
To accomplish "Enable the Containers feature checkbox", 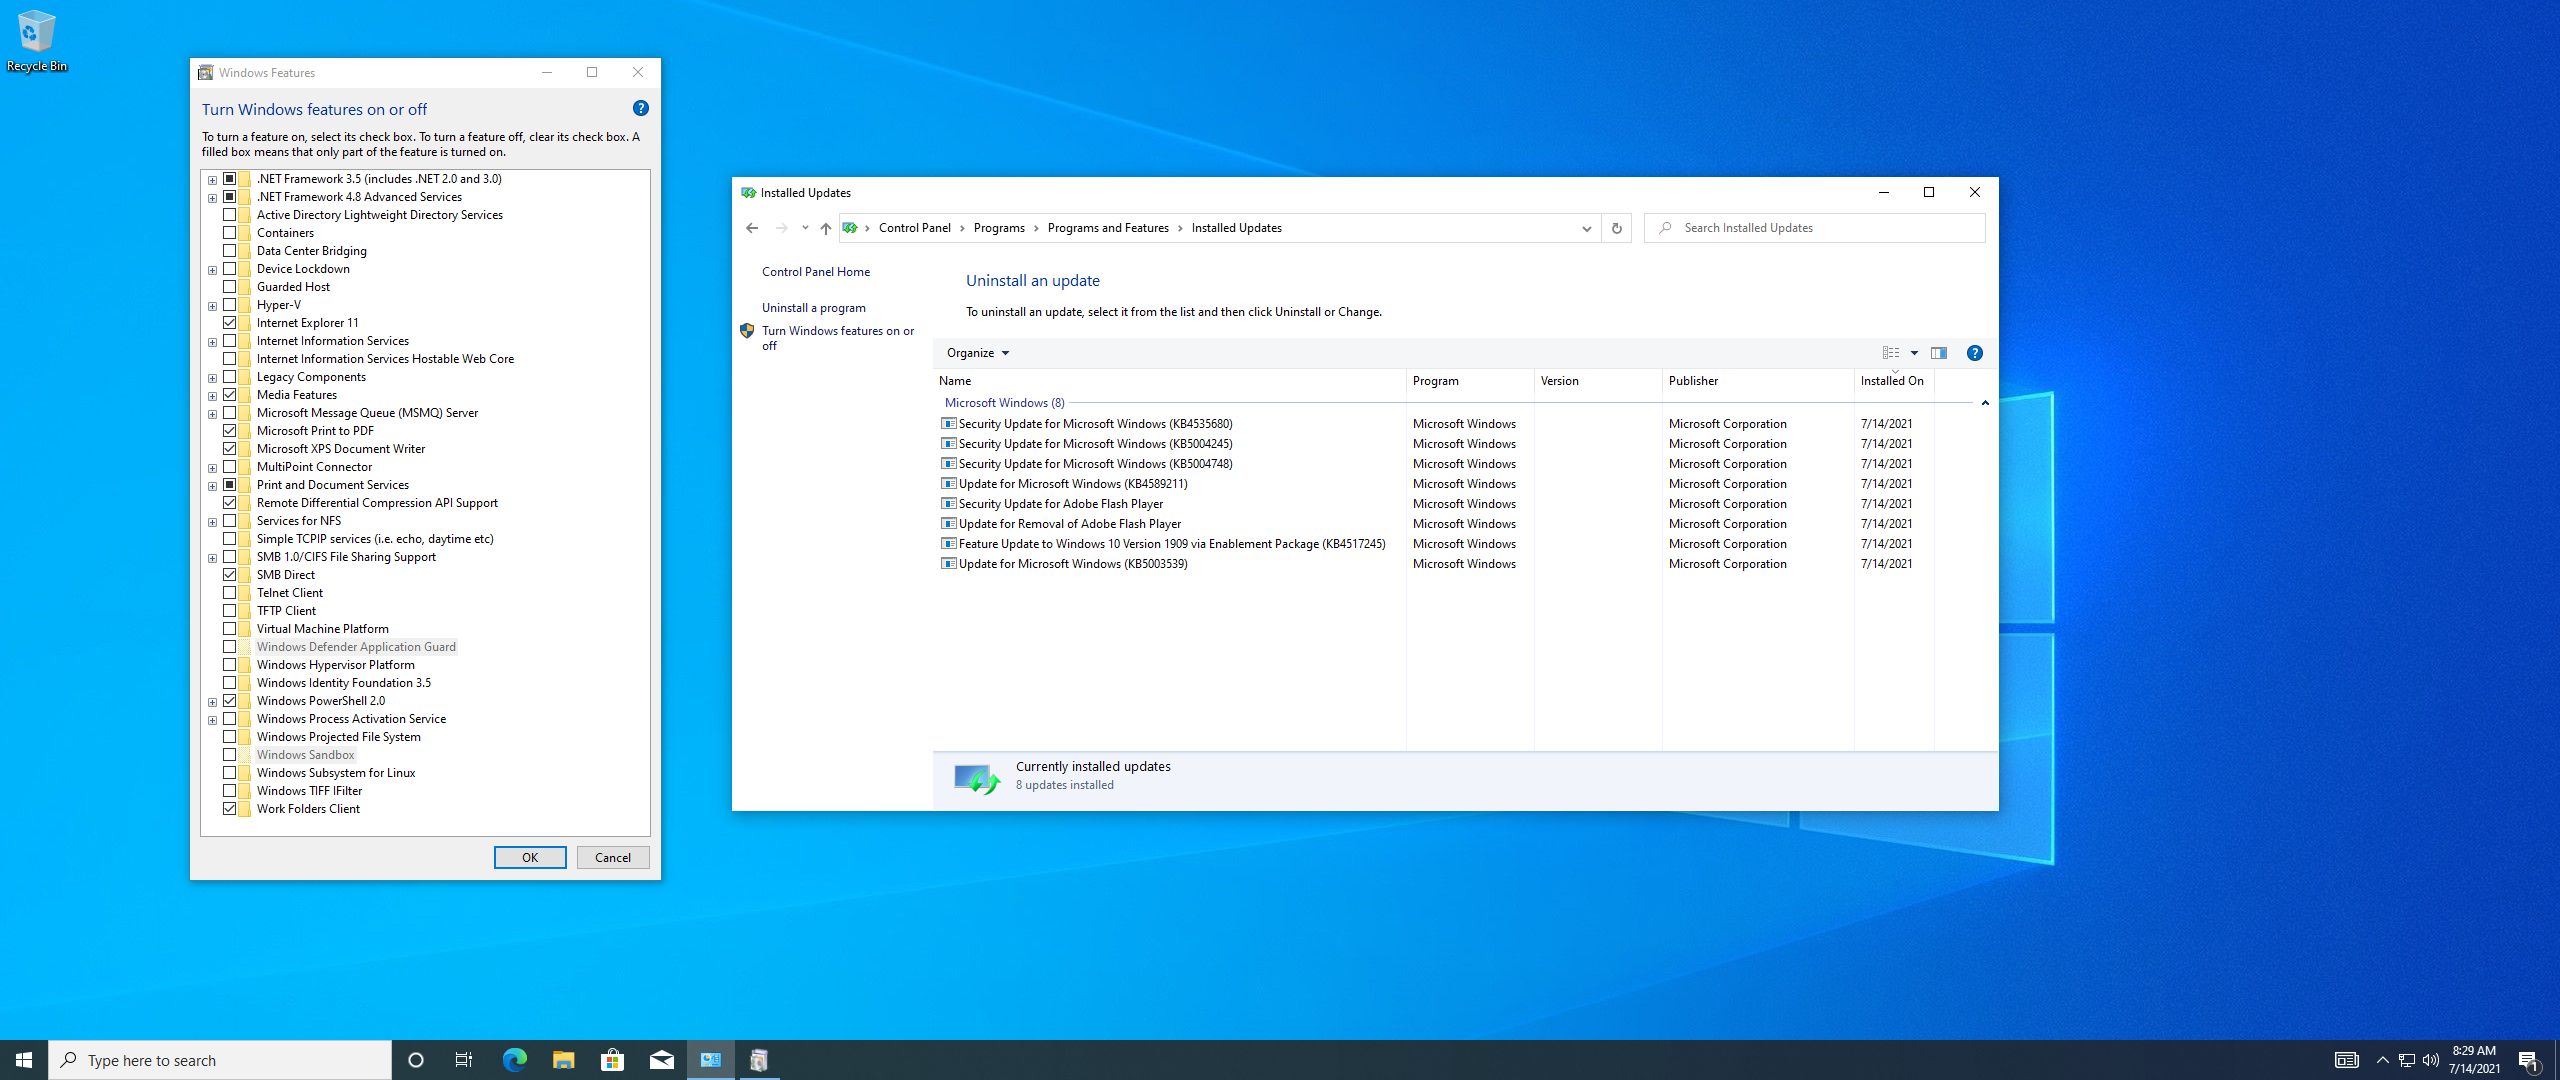I will (229, 233).
